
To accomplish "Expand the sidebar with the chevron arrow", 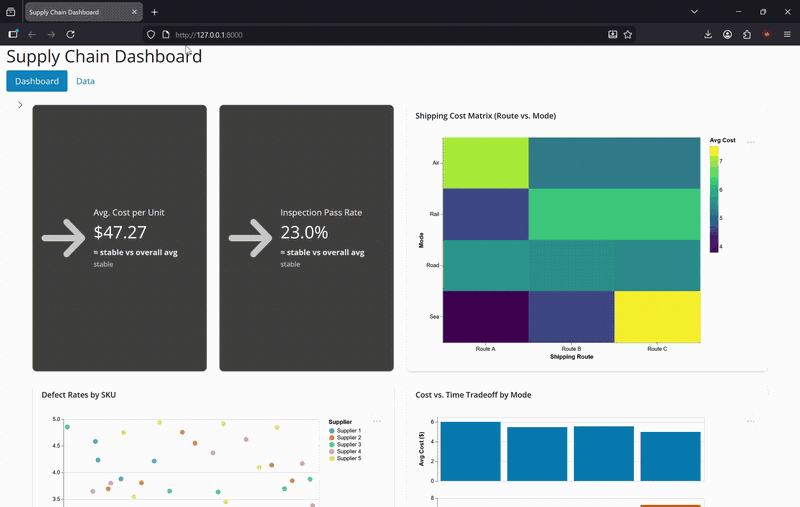I will click(20, 105).
